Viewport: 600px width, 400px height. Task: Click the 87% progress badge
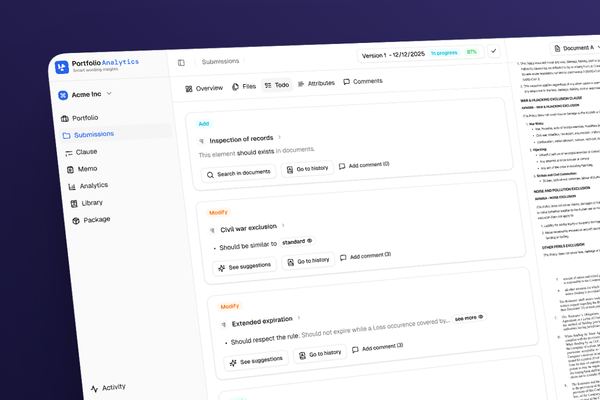471,52
